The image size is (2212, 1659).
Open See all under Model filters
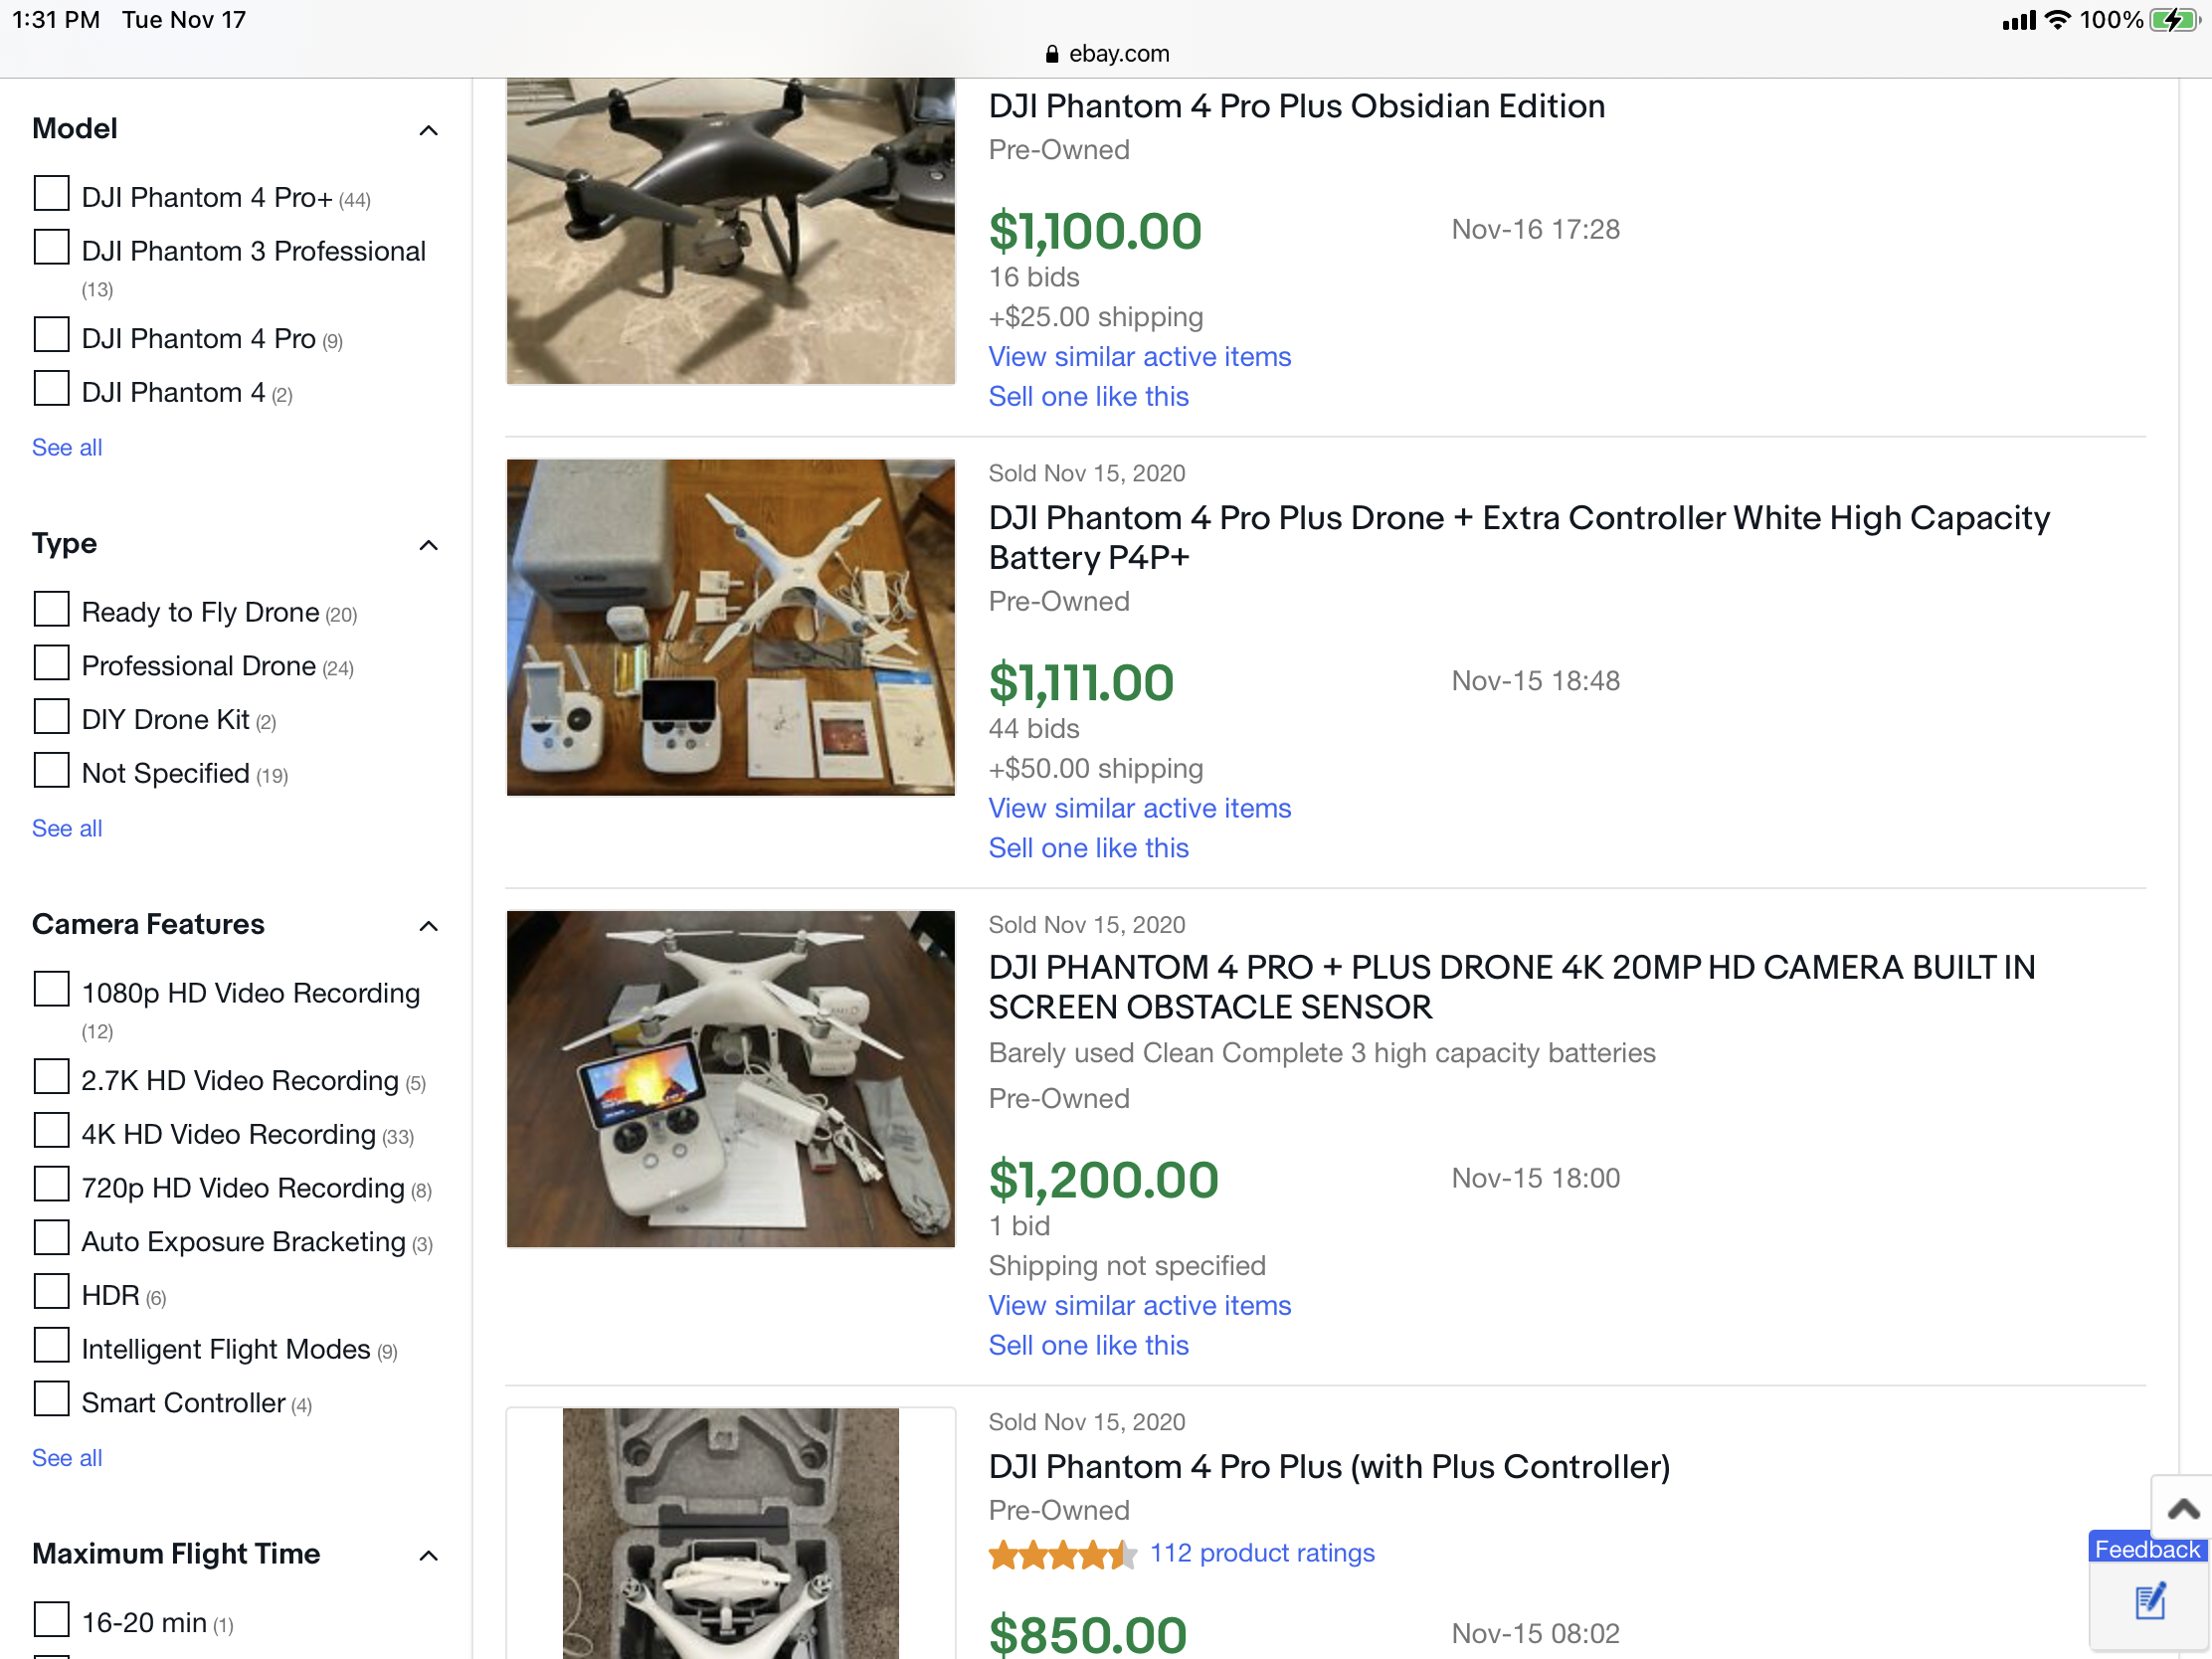(x=67, y=447)
